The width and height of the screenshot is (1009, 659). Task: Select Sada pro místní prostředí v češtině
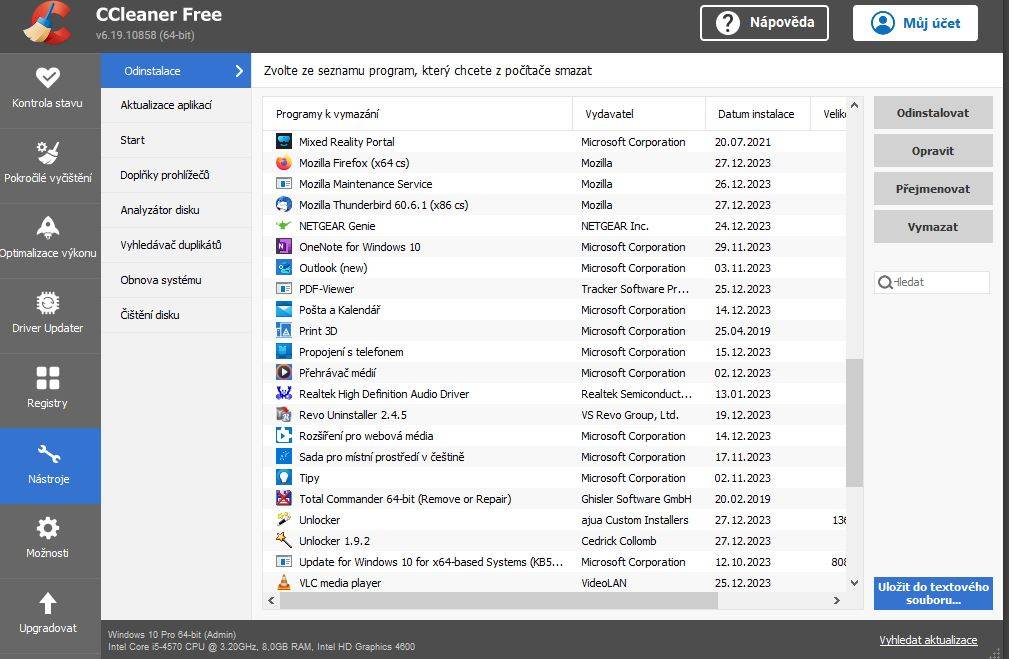(x=555, y=457)
